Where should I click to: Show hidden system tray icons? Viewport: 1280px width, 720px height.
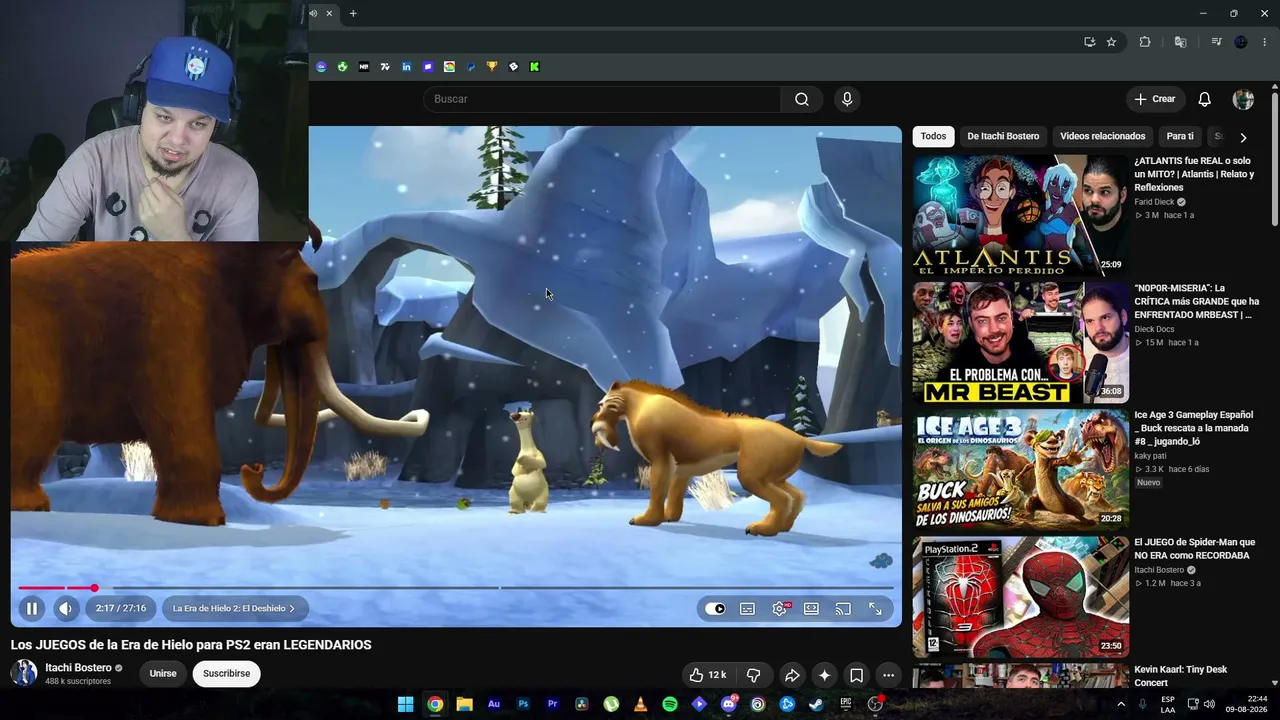pyautogui.click(x=1120, y=704)
